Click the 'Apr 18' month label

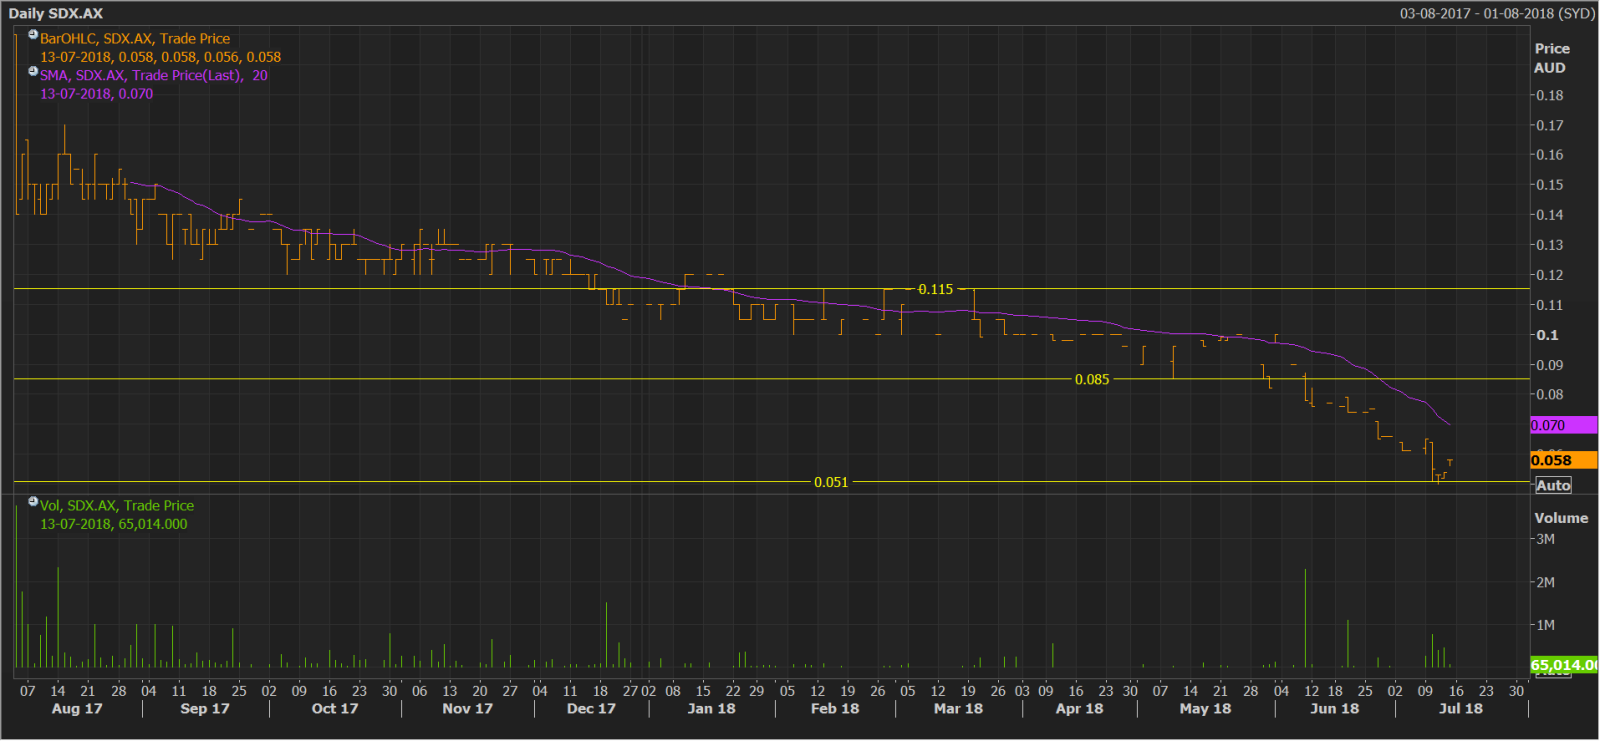(x=1079, y=708)
